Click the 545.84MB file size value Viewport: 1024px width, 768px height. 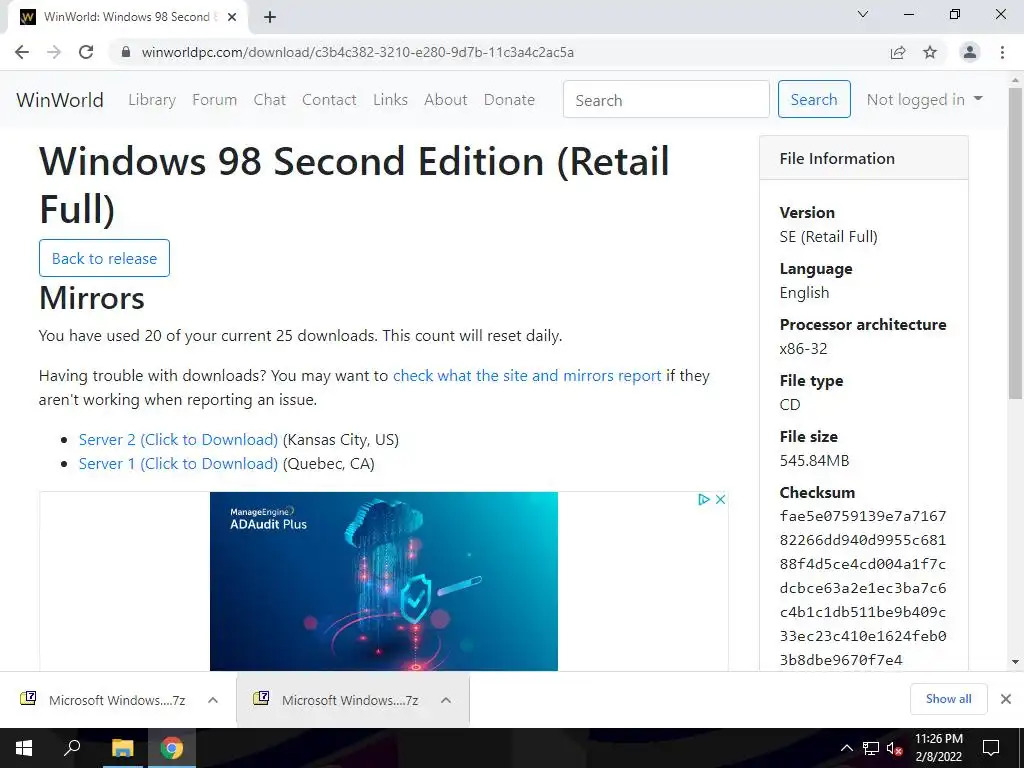814,461
